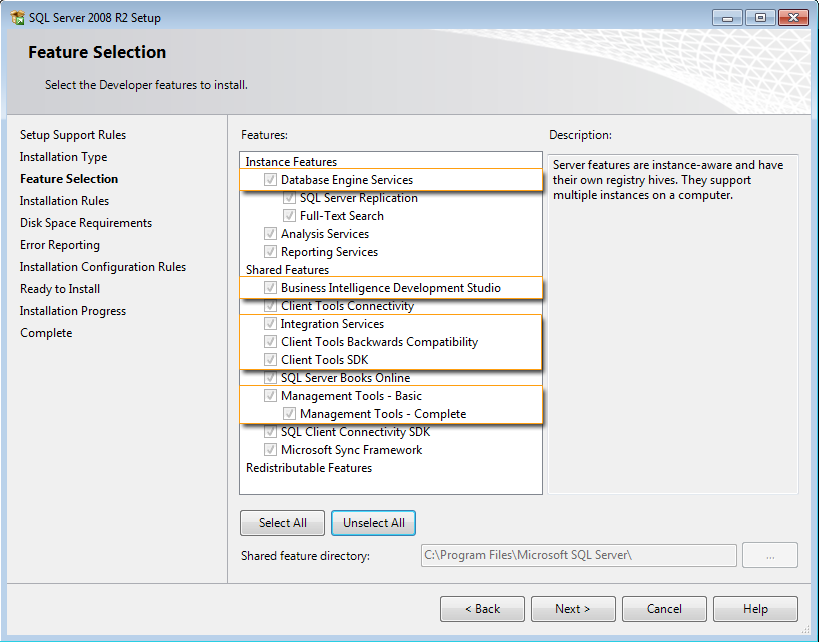Cancel the SQL Server setup
Viewport: 819px width, 642px height.
point(664,609)
